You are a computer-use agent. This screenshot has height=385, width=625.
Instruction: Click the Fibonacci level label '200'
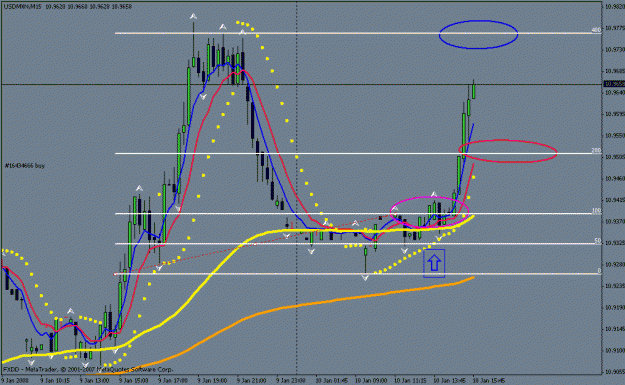coord(596,150)
